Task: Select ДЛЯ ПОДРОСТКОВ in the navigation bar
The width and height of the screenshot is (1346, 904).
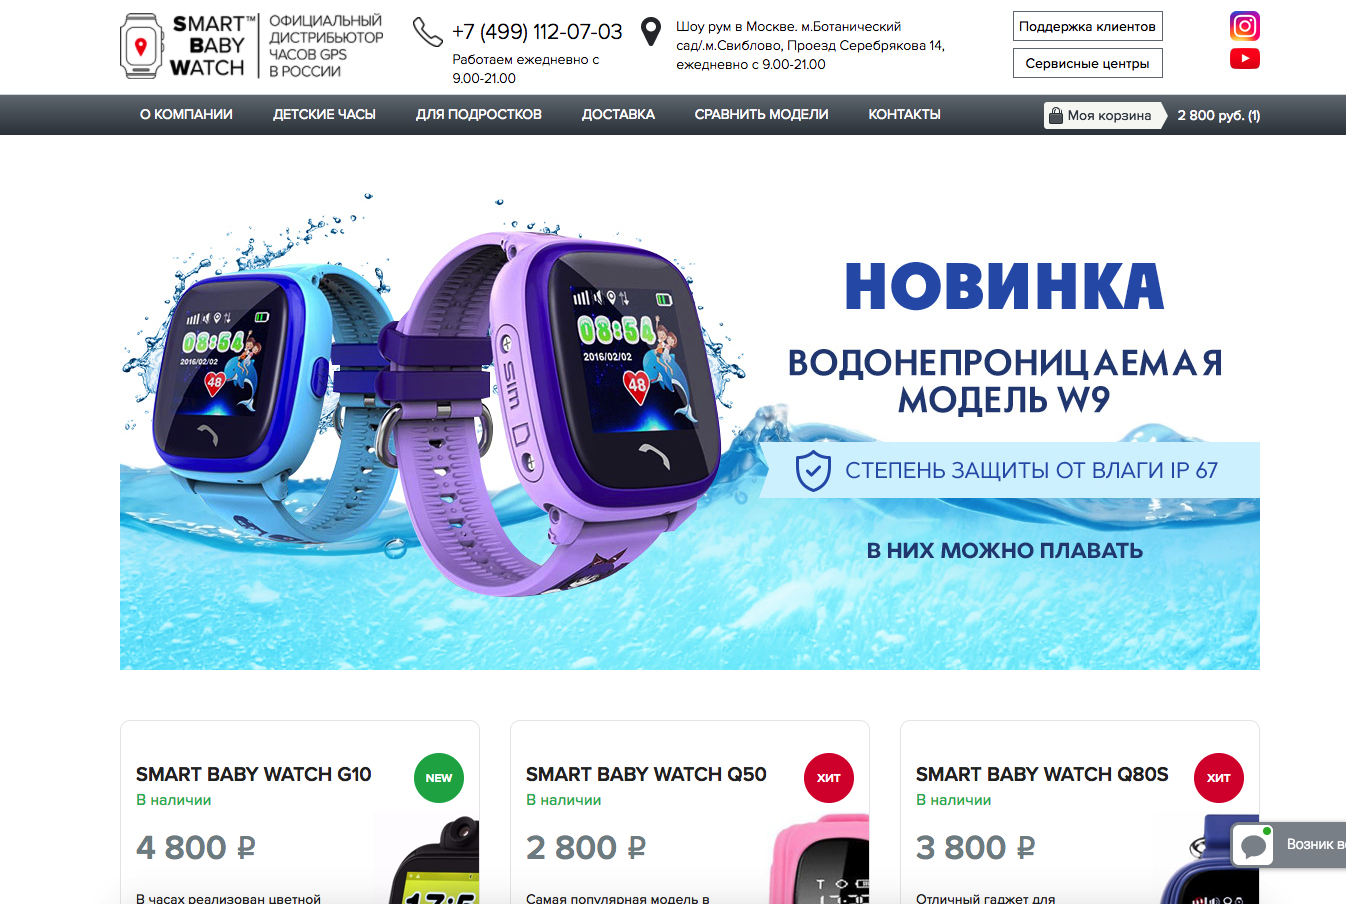Action: [479, 115]
